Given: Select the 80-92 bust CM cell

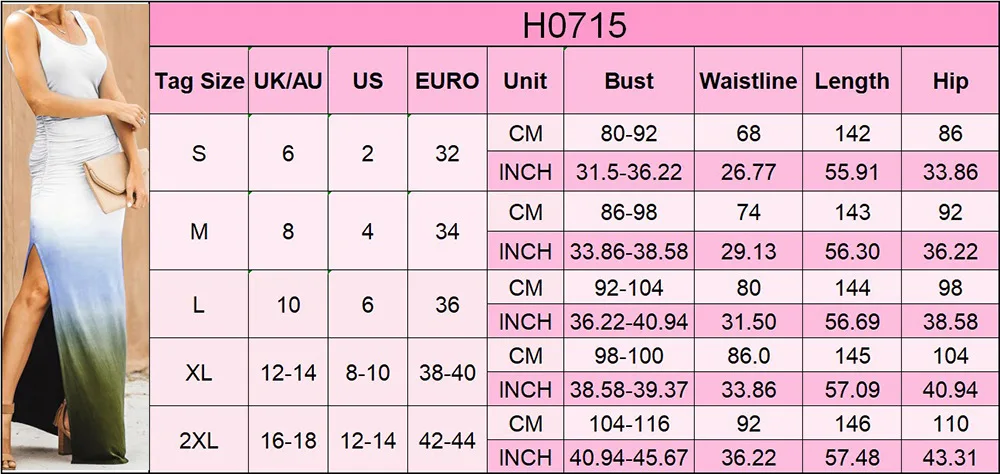Looking at the screenshot, I should coord(629,133).
